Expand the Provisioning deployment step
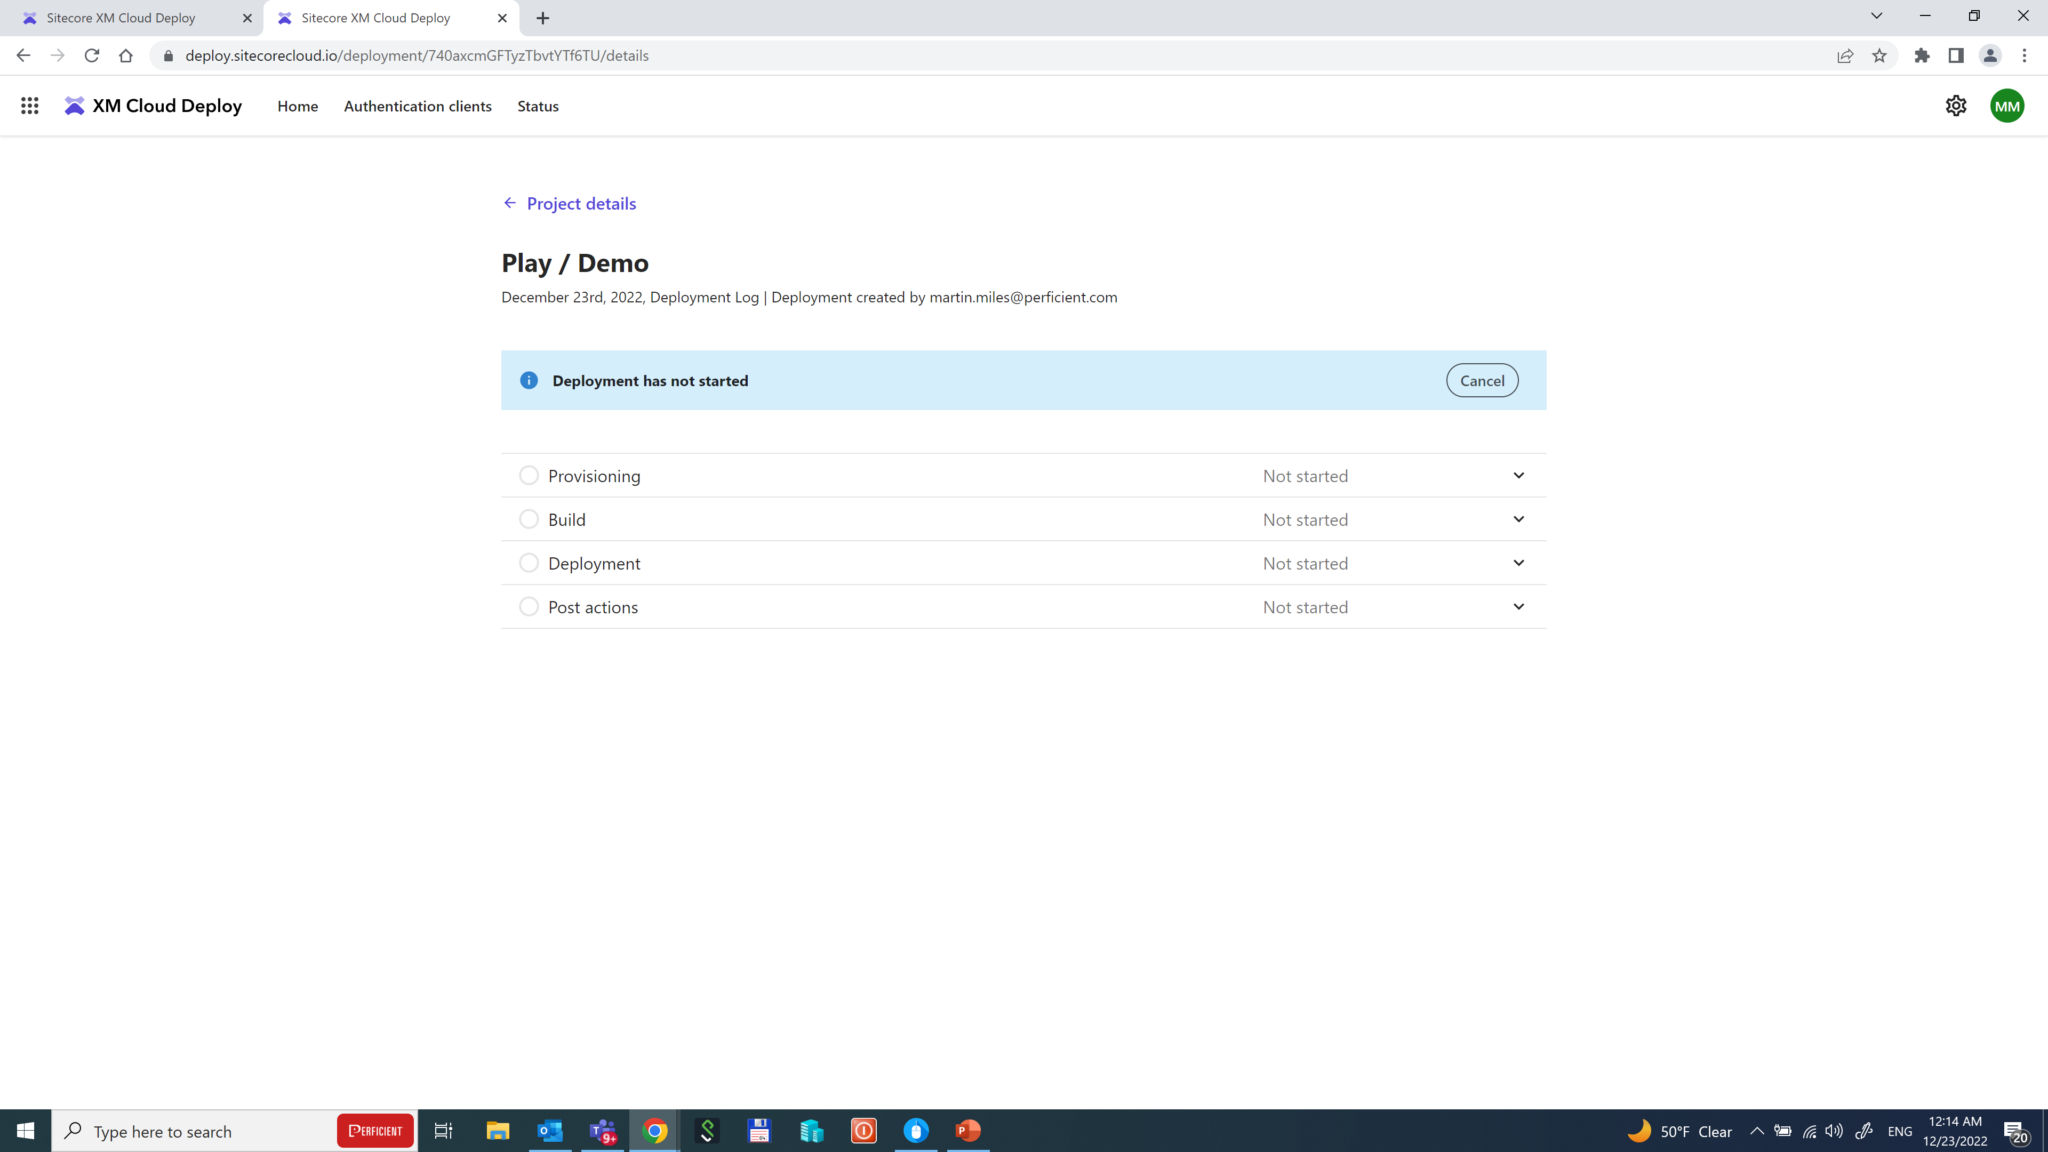This screenshot has height=1152, width=2048. click(x=1518, y=475)
